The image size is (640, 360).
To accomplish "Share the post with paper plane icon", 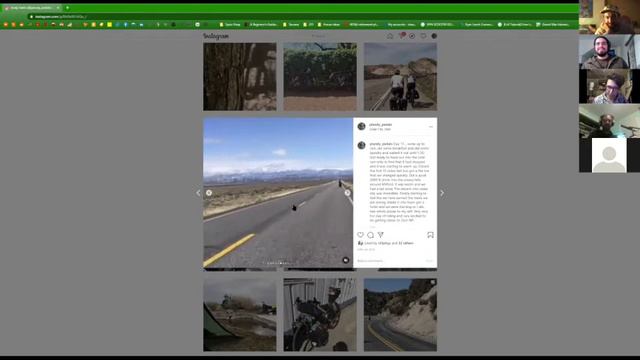I will pyautogui.click(x=380, y=235).
